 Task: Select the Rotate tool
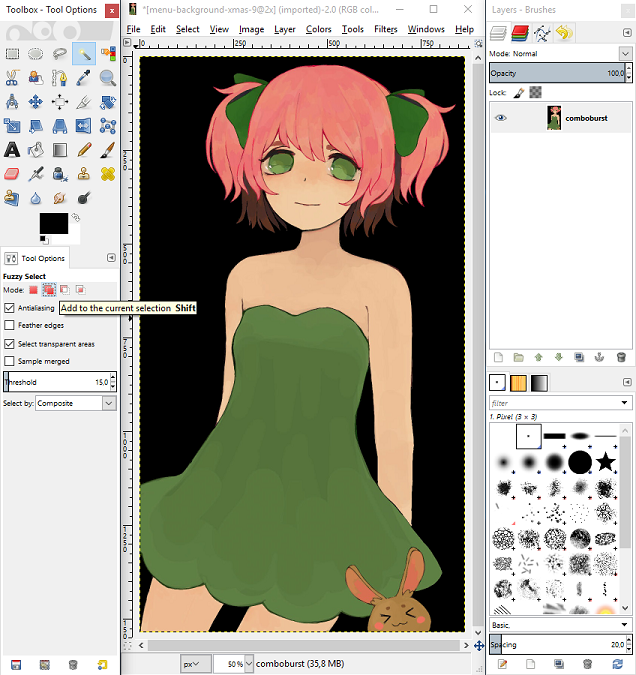pos(108,102)
